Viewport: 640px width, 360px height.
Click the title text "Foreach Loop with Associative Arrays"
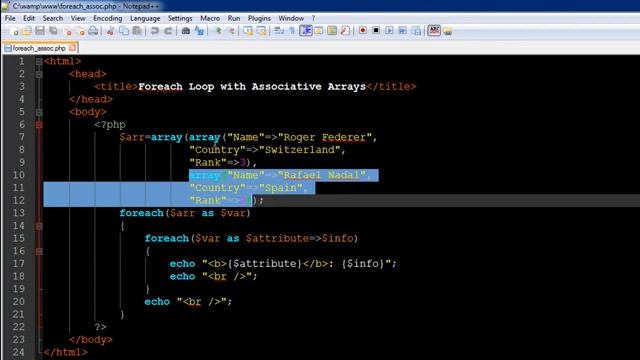point(252,87)
